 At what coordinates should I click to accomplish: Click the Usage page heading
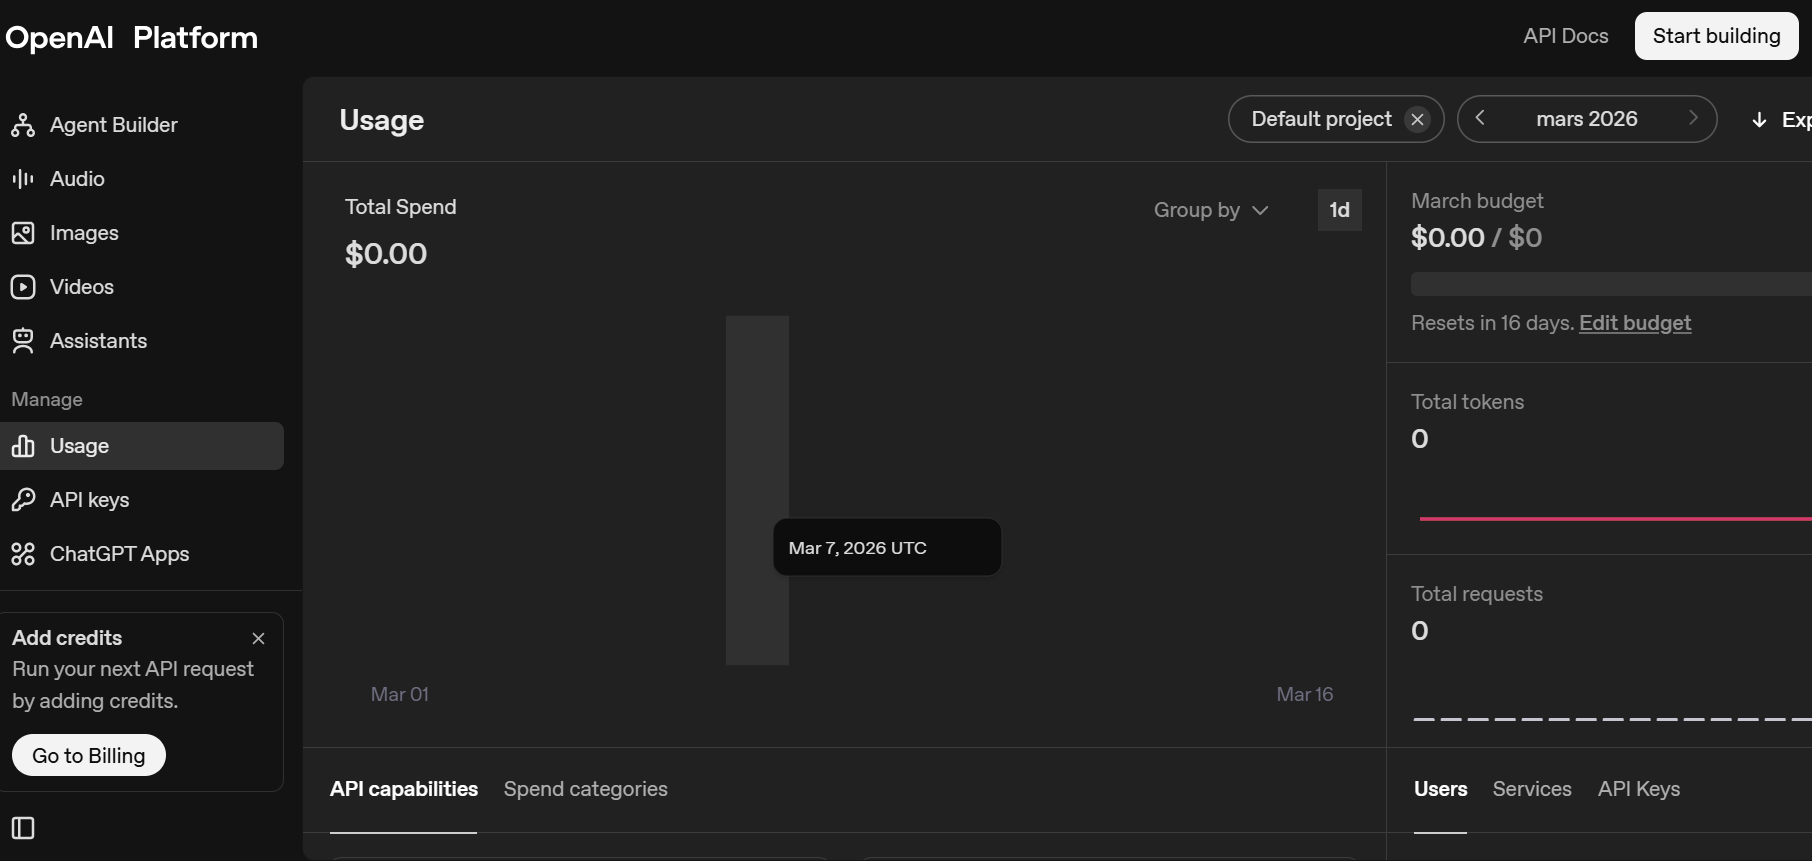[x=382, y=120]
